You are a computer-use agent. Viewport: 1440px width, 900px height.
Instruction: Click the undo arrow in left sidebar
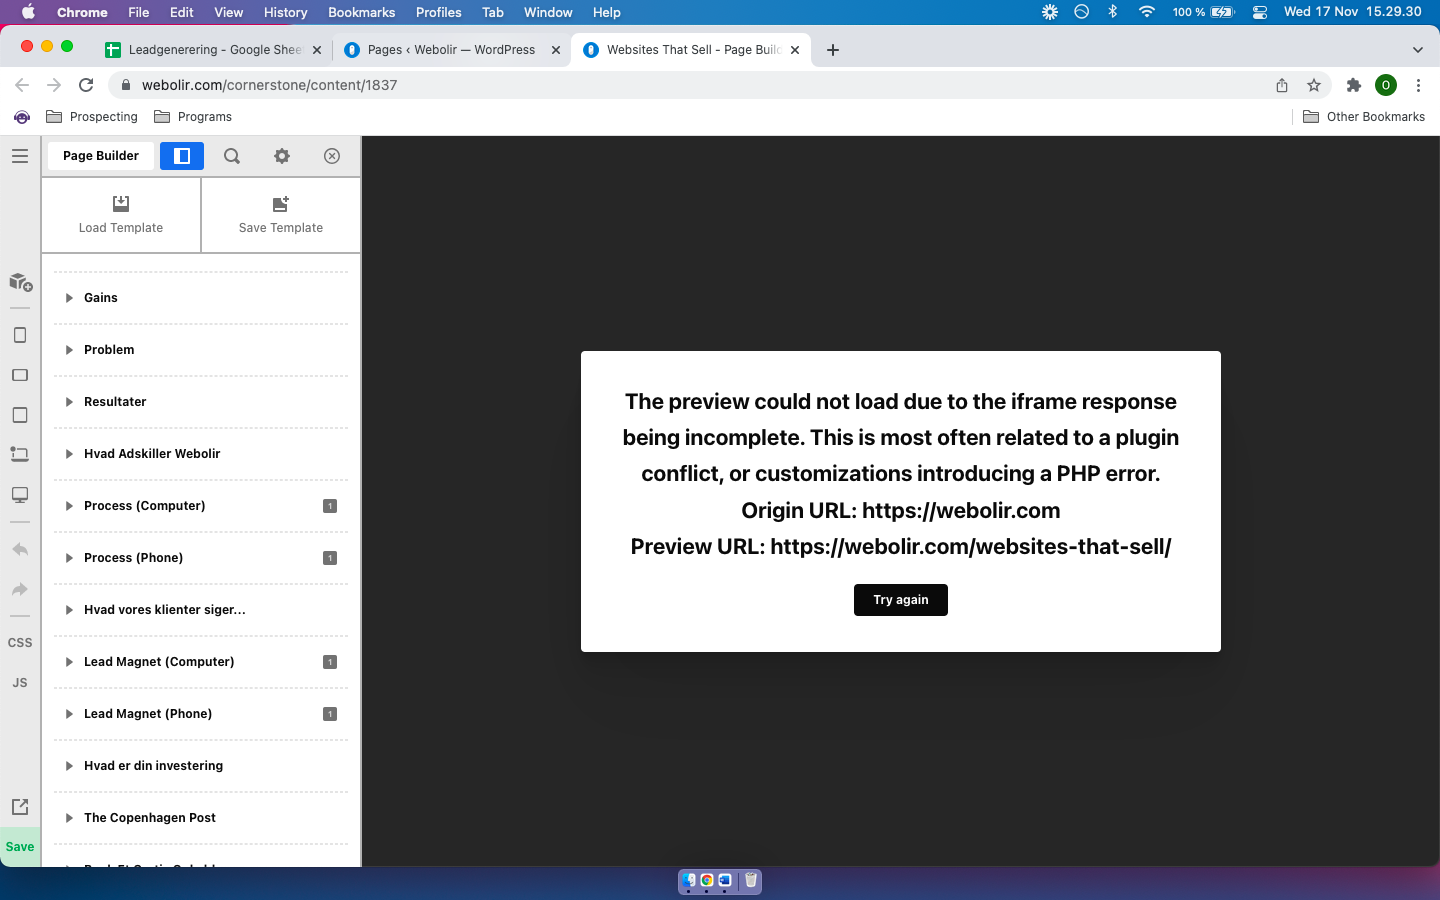point(20,549)
